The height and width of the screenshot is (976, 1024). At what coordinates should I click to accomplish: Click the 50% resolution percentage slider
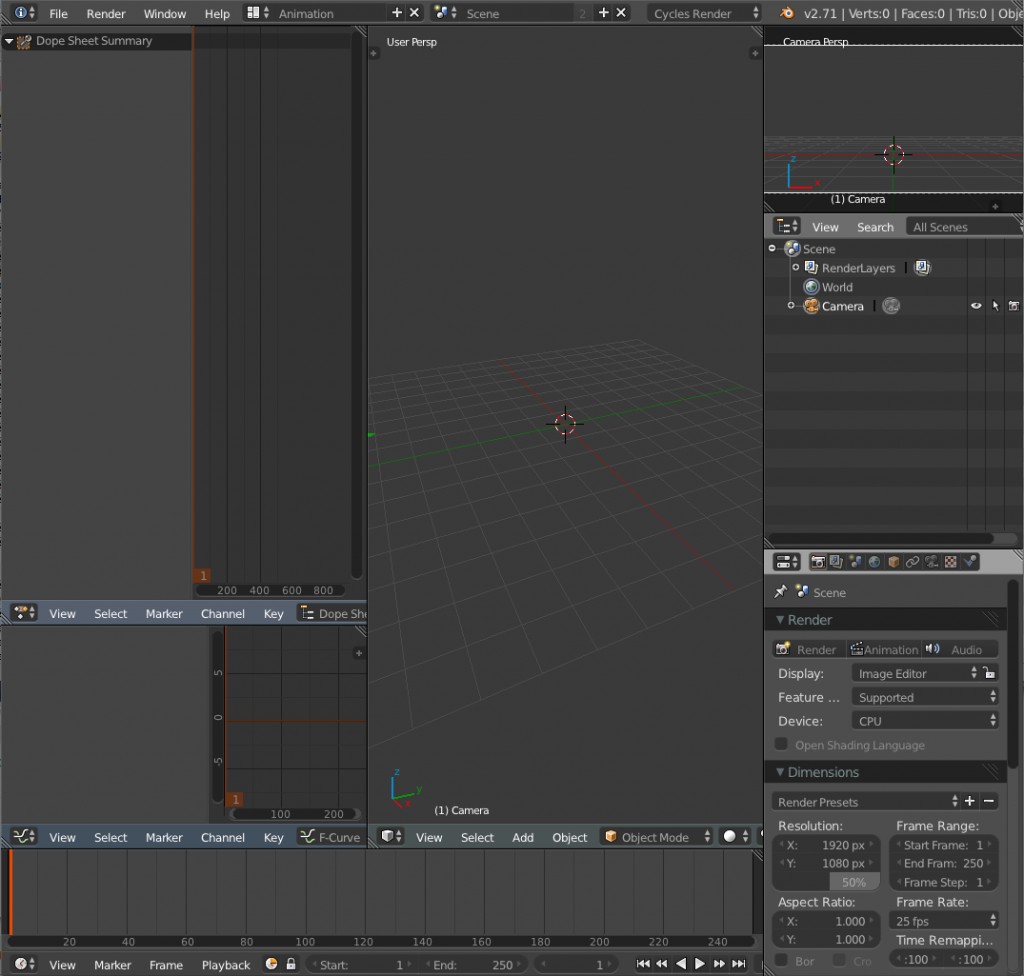[855, 882]
